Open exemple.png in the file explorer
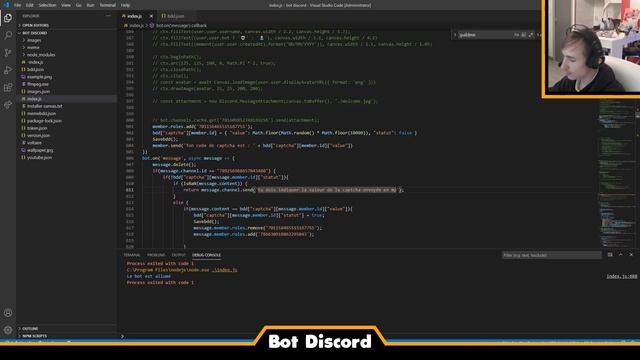 pyautogui.click(x=39, y=77)
